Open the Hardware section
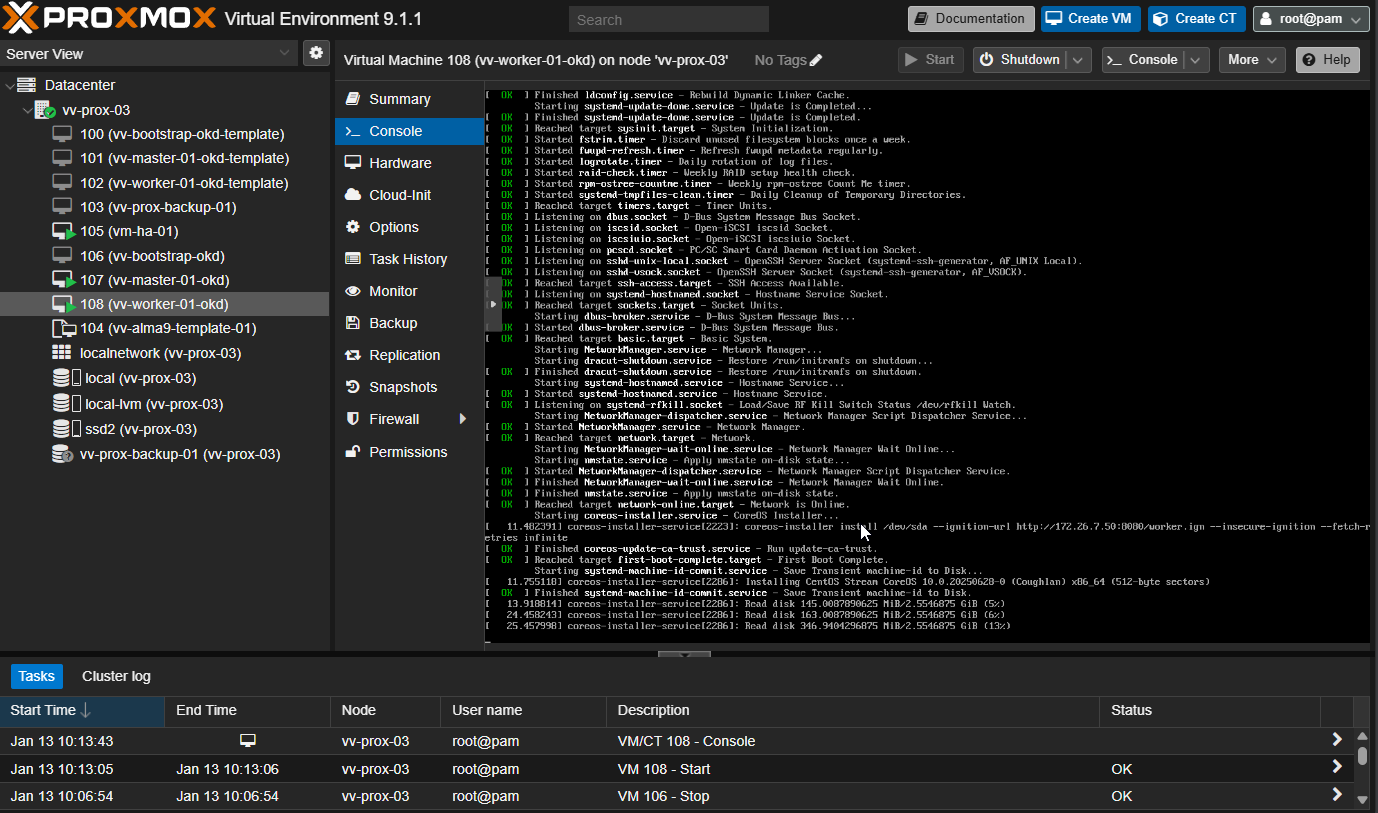The height and width of the screenshot is (813, 1378). pyautogui.click(x=399, y=163)
